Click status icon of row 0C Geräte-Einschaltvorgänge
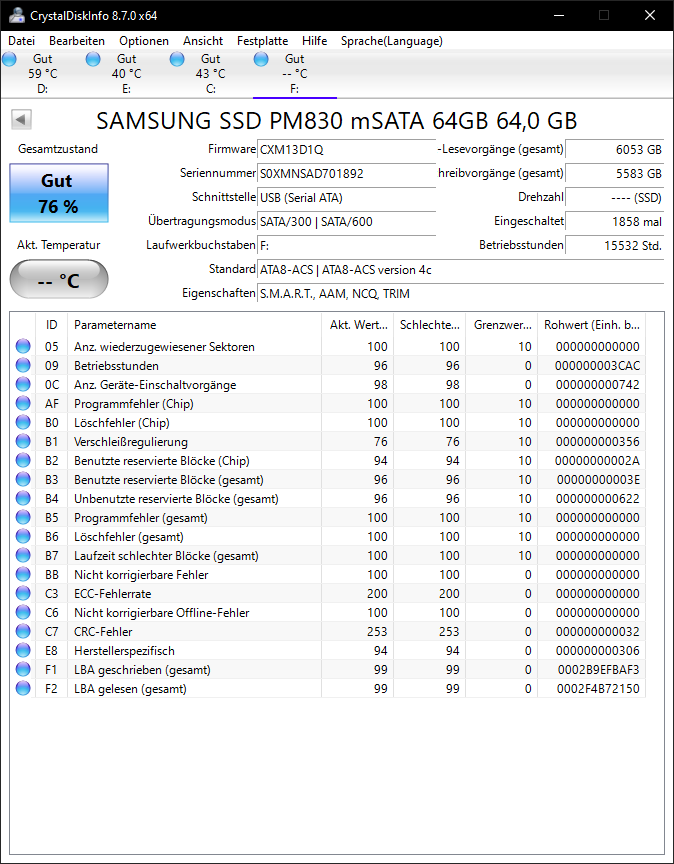 tap(23, 385)
